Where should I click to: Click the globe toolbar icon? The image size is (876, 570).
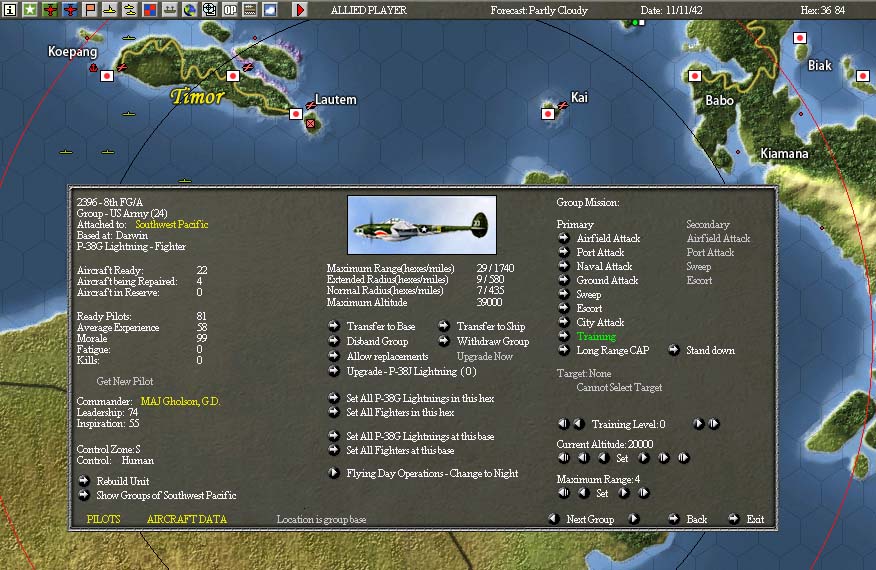190,10
